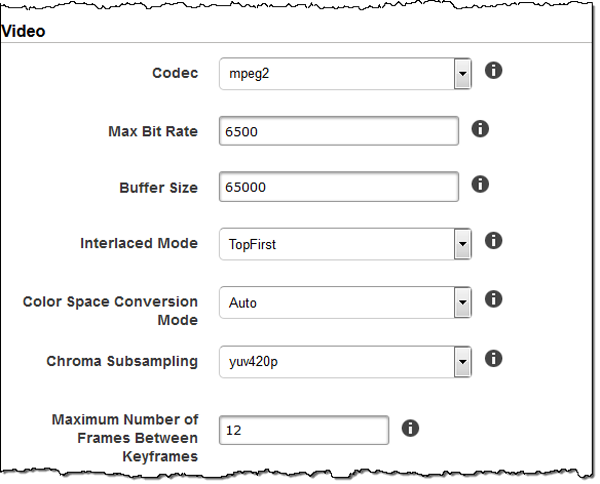Viewport: 600px width, 484px height.
Task: Click the Interlaced Mode info icon
Action: point(493,241)
